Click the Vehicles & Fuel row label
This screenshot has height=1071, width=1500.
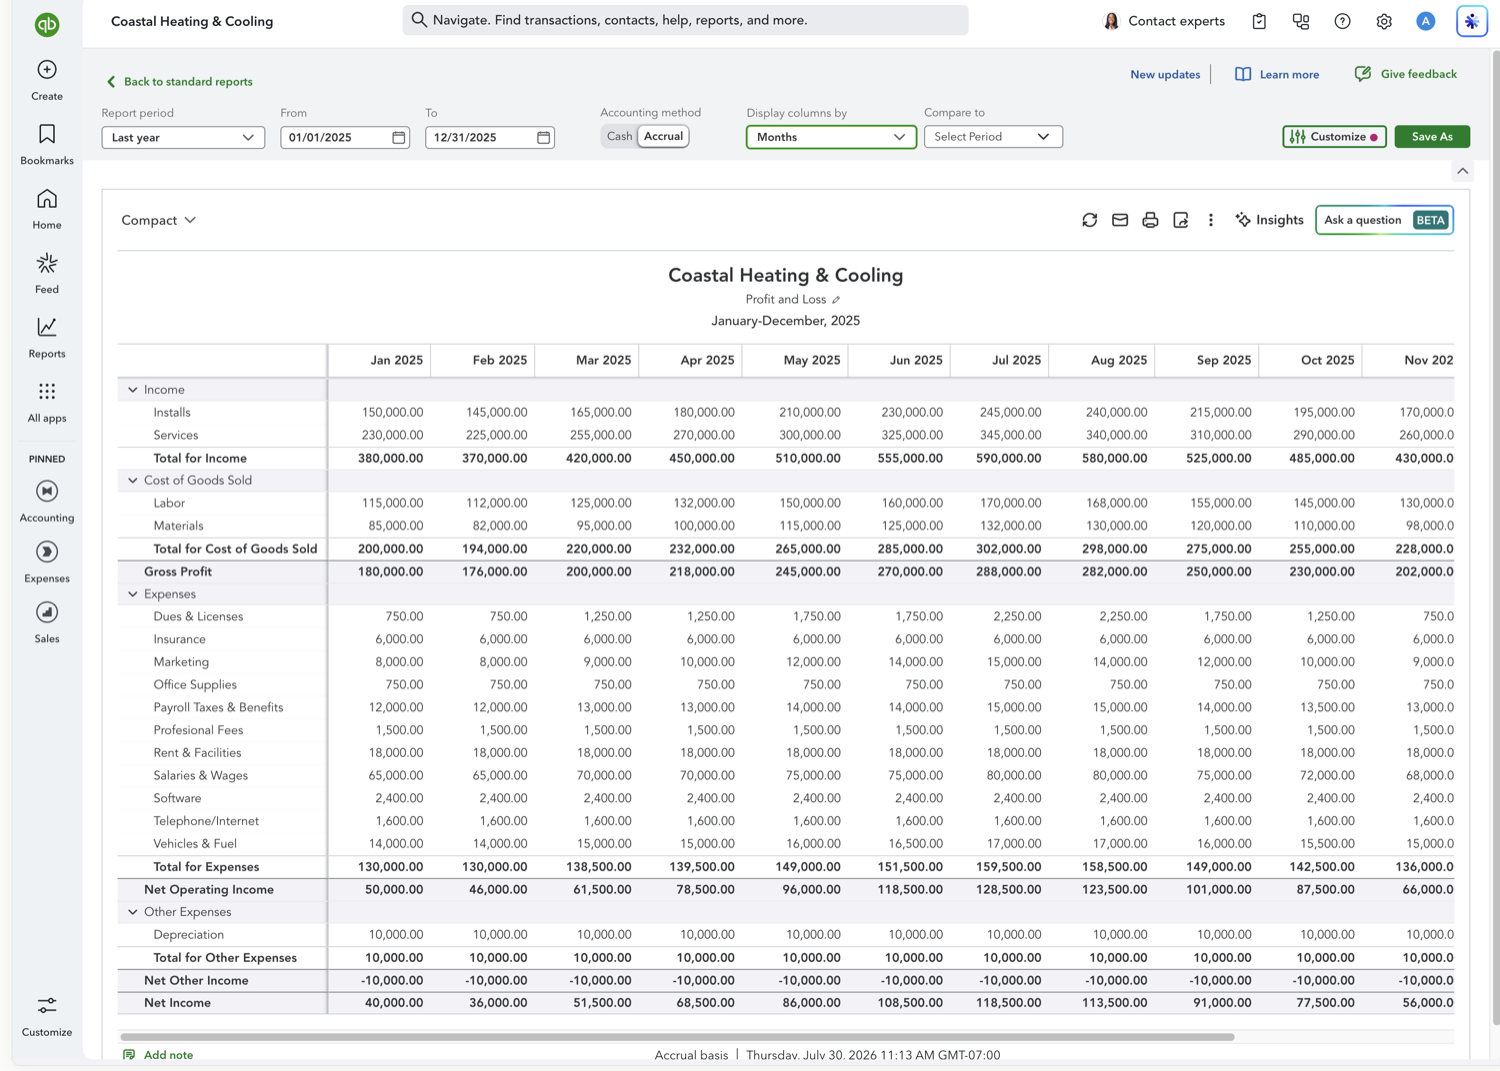195,844
